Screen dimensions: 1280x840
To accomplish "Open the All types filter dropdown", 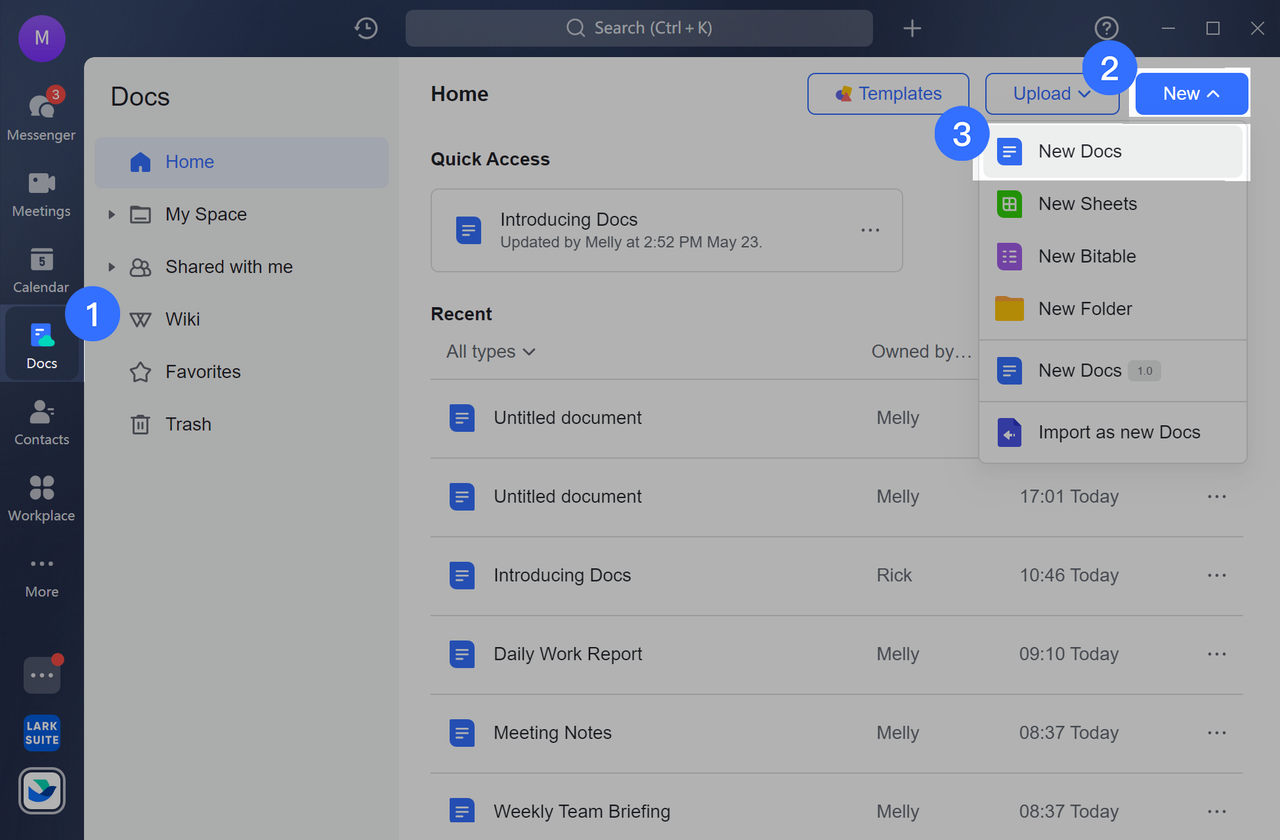I will point(491,352).
